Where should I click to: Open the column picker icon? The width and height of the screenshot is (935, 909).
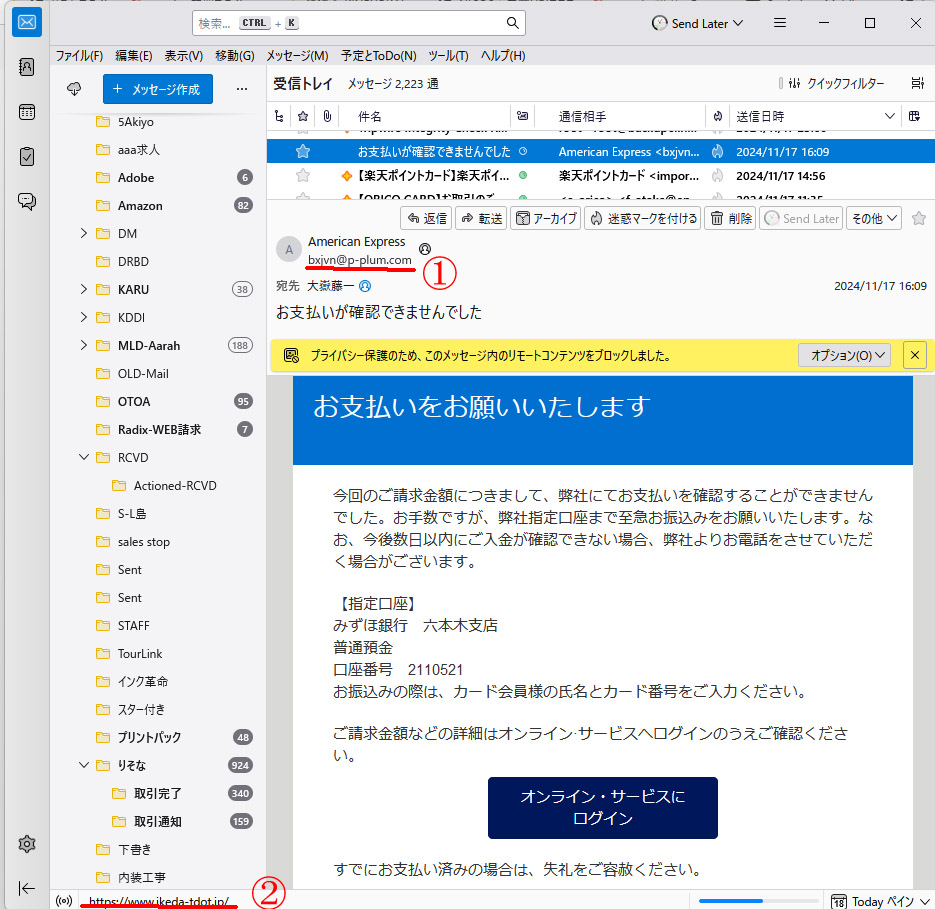pos(914,116)
